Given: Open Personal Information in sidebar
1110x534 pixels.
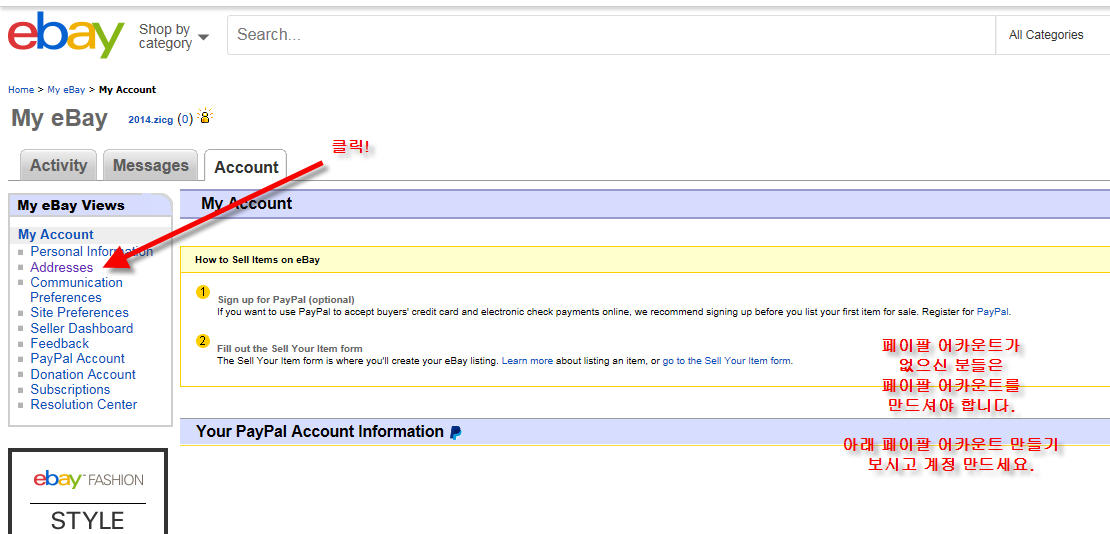Looking at the screenshot, I should tap(91, 251).
